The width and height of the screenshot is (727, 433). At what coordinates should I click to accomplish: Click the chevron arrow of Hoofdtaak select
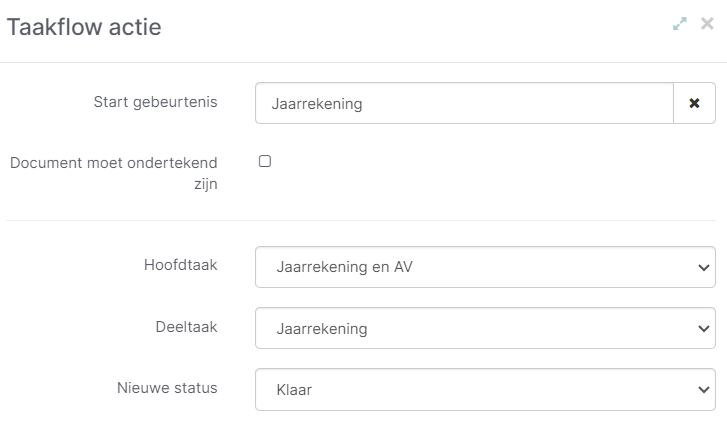coord(700,268)
